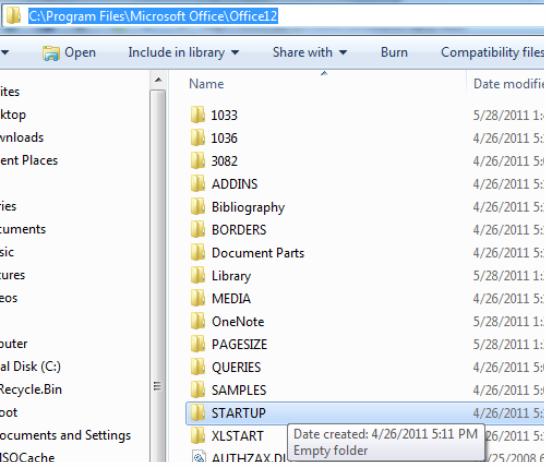Click the navigation pane scrollbar thumb

click(x=158, y=275)
